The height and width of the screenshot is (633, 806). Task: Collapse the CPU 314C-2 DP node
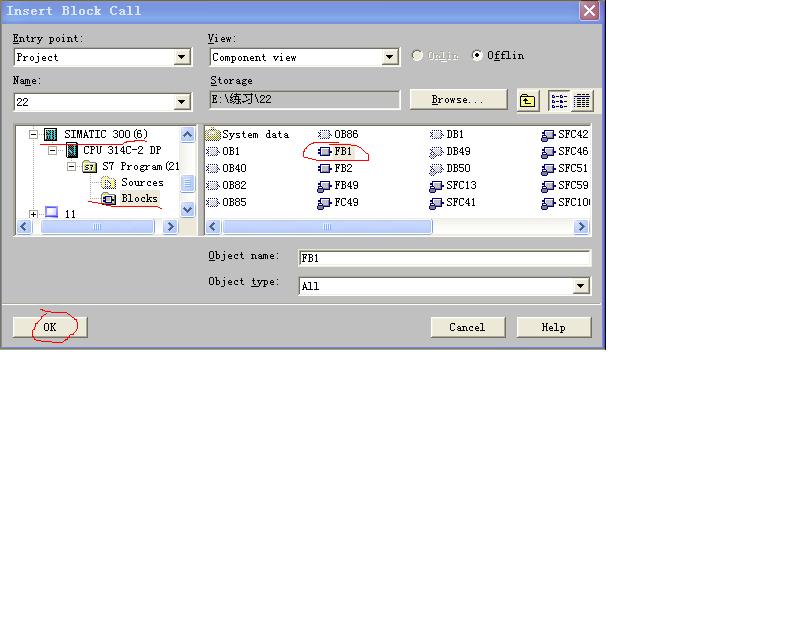(52, 151)
